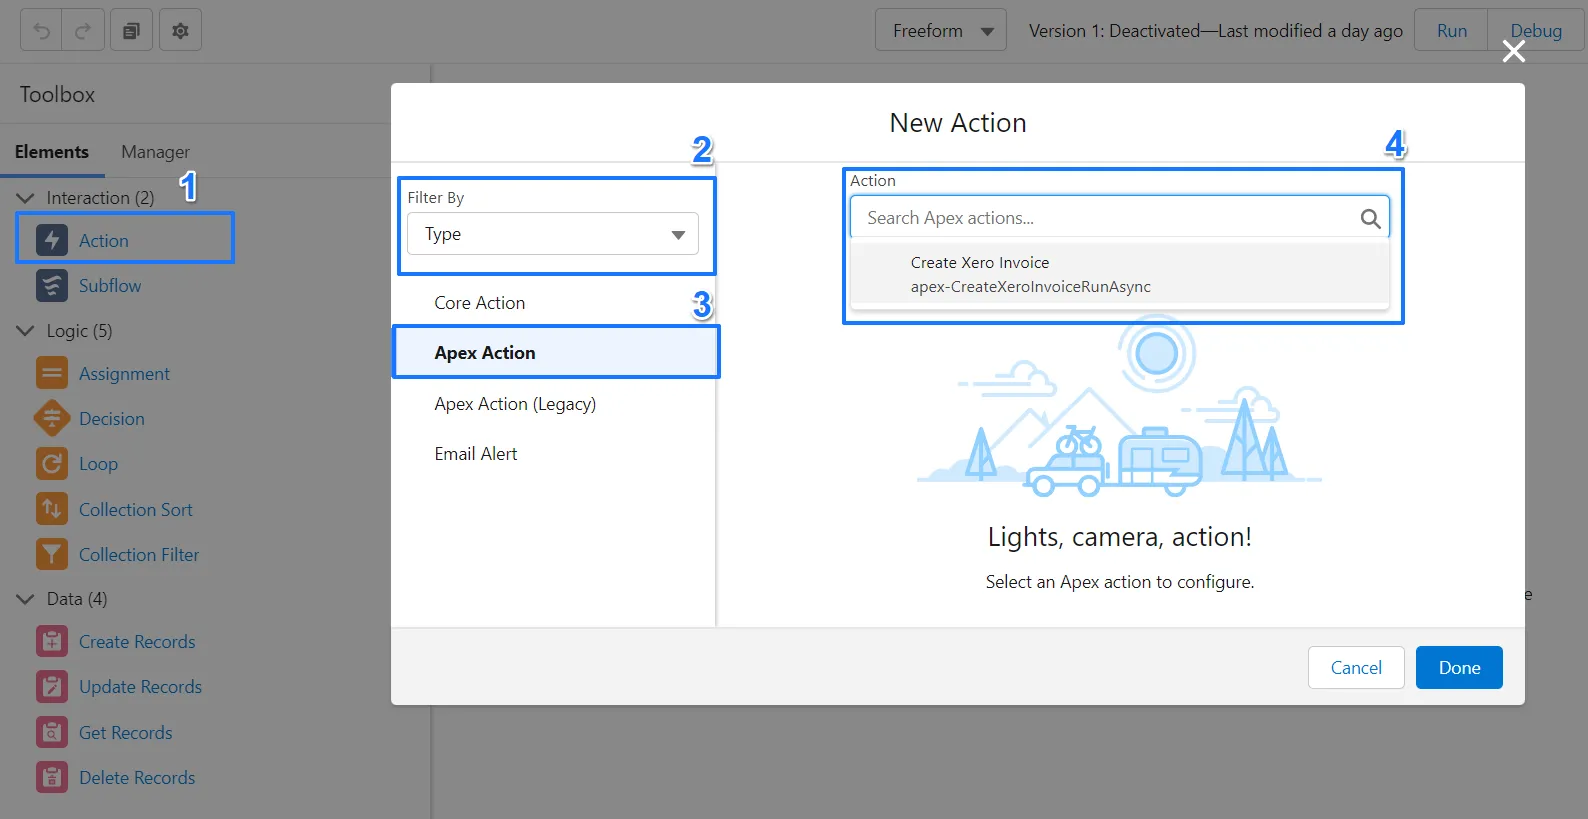The height and width of the screenshot is (819, 1588).
Task: Click the Decision label in Toolbox
Action: (x=112, y=418)
